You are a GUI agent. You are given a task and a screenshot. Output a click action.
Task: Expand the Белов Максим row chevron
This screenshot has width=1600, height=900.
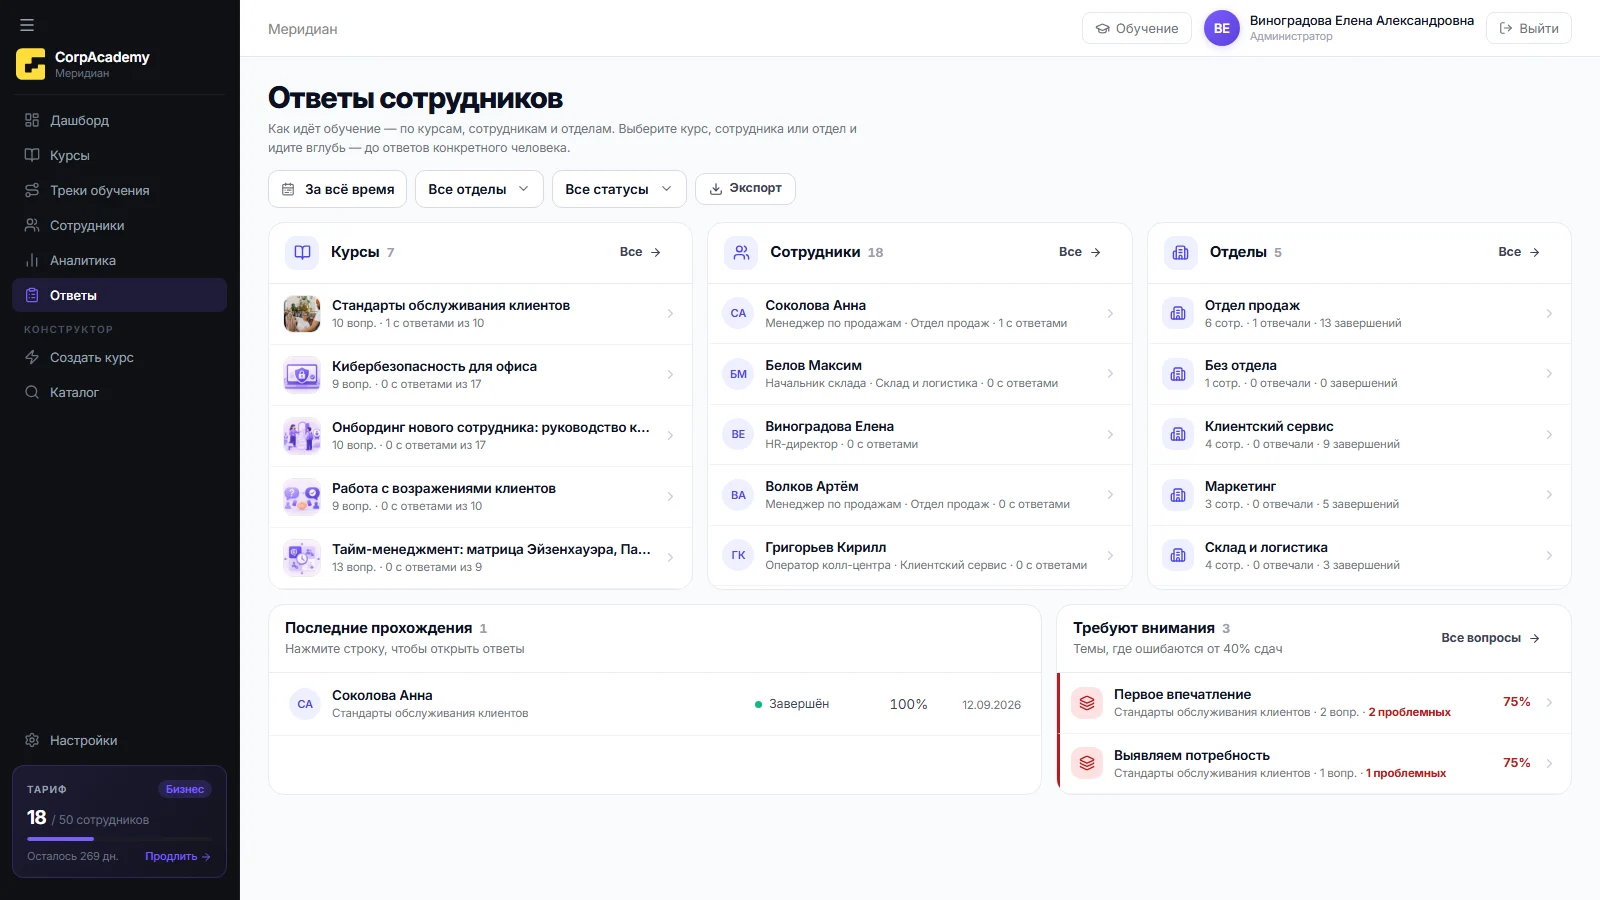tap(1110, 374)
